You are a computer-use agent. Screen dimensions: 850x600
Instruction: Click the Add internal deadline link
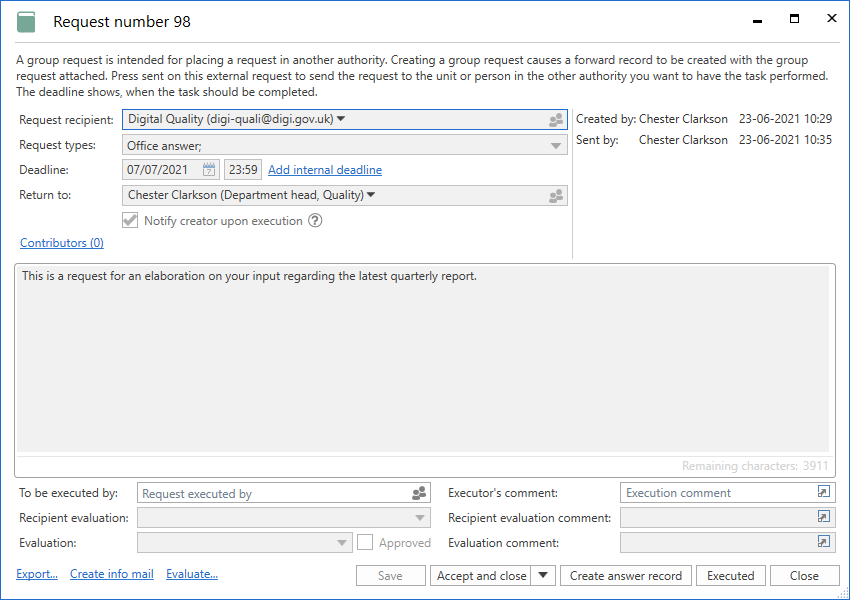[x=325, y=170]
